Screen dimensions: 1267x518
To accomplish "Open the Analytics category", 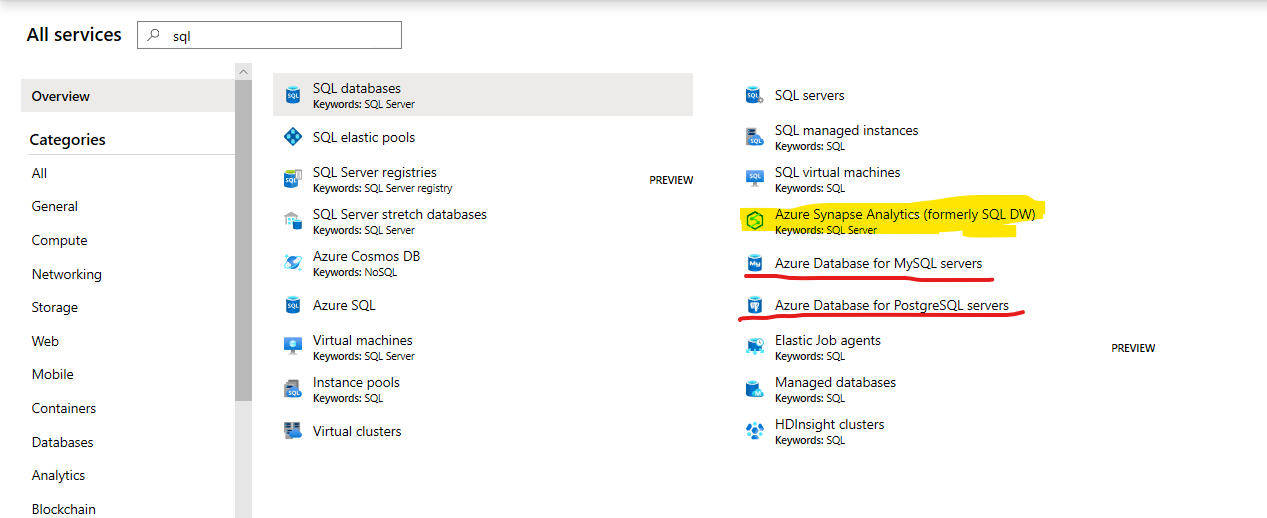I will tap(58, 475).
